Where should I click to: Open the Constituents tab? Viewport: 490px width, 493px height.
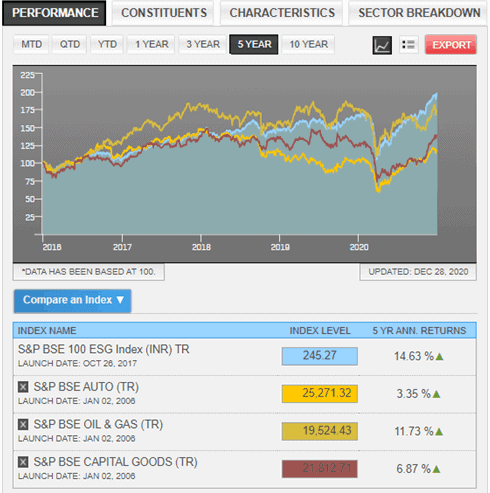pos(163,13)
